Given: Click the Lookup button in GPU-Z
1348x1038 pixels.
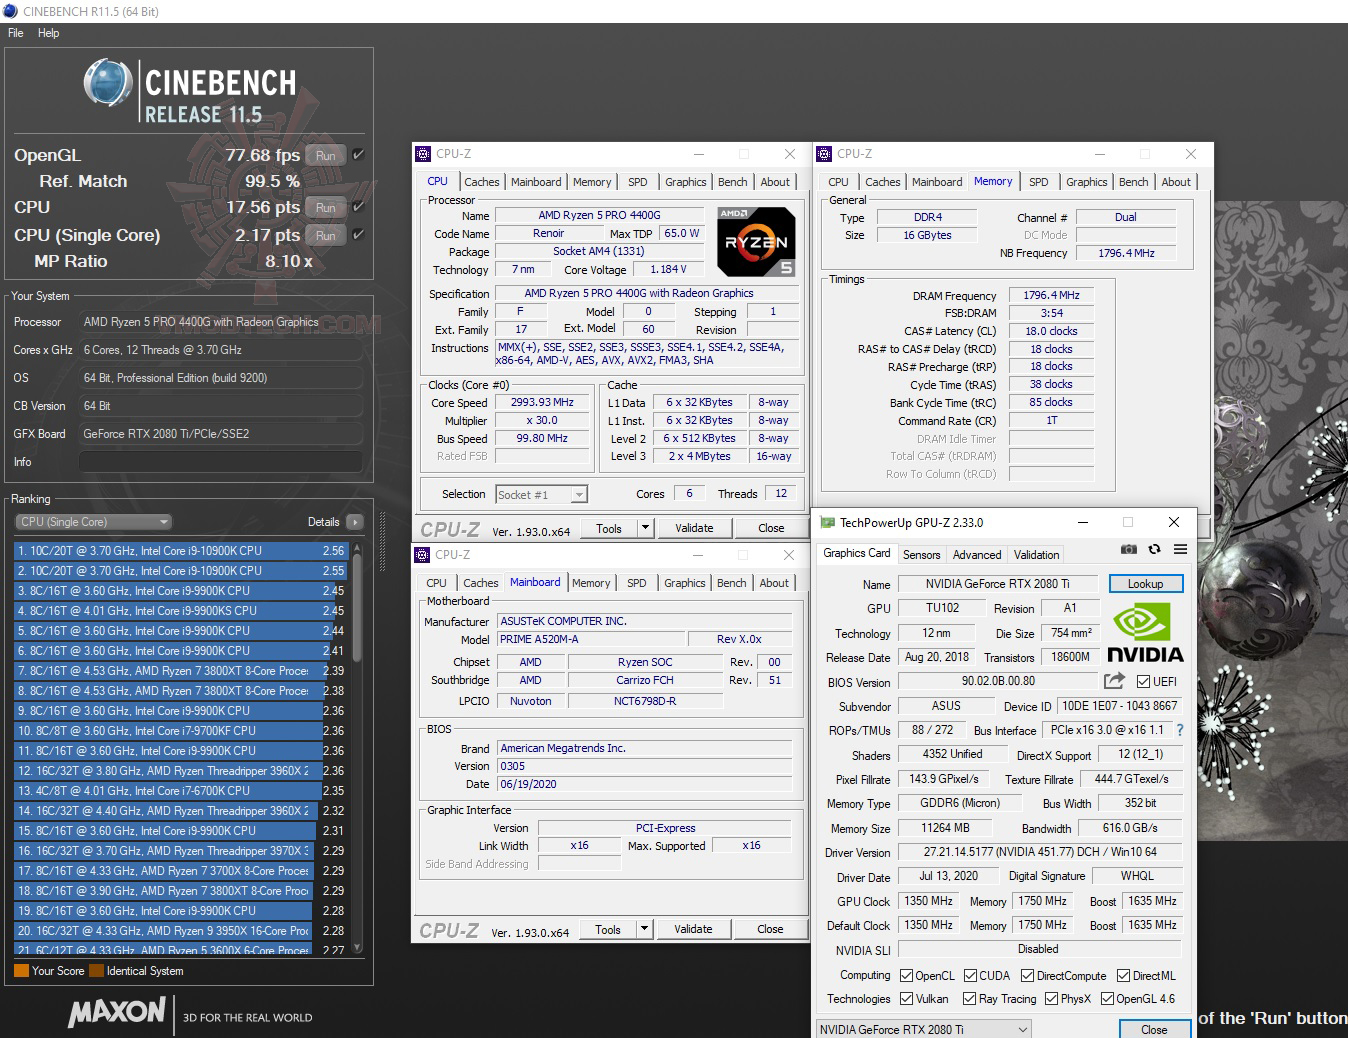Looking at the screenshot, I should tap(1145, 583).
